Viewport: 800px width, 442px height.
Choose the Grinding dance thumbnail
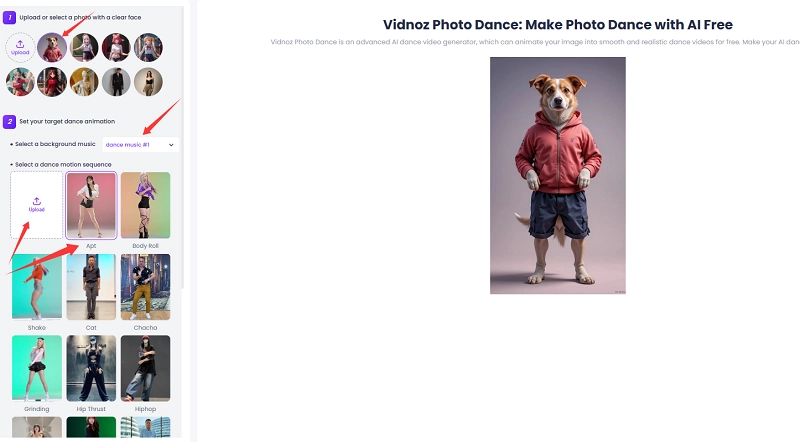click(37, 368)
